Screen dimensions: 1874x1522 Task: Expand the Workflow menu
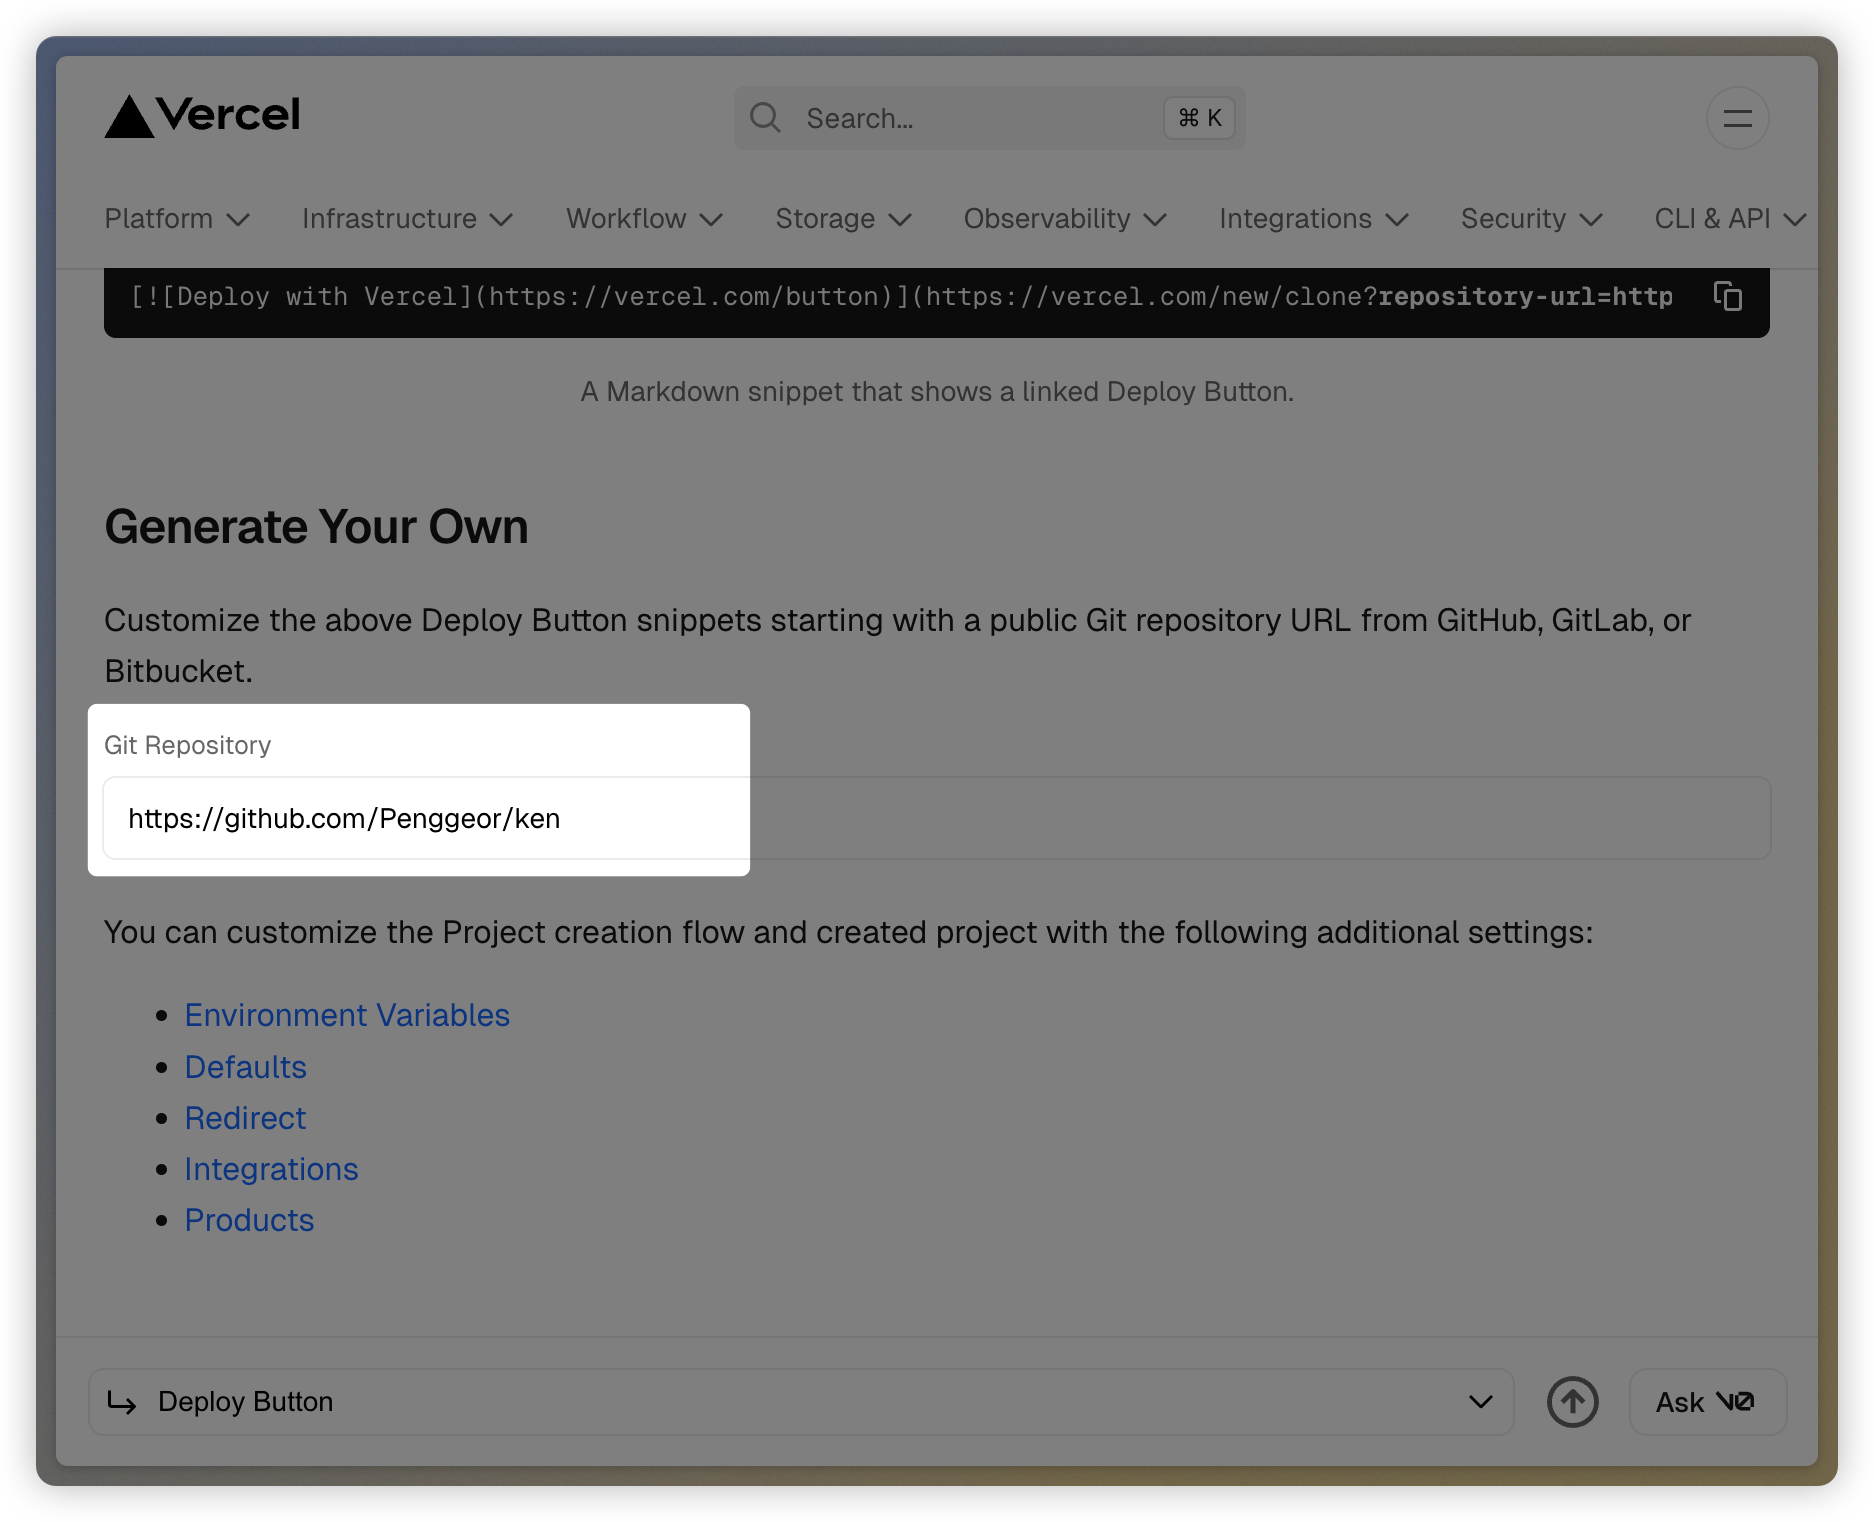[644, 219]
